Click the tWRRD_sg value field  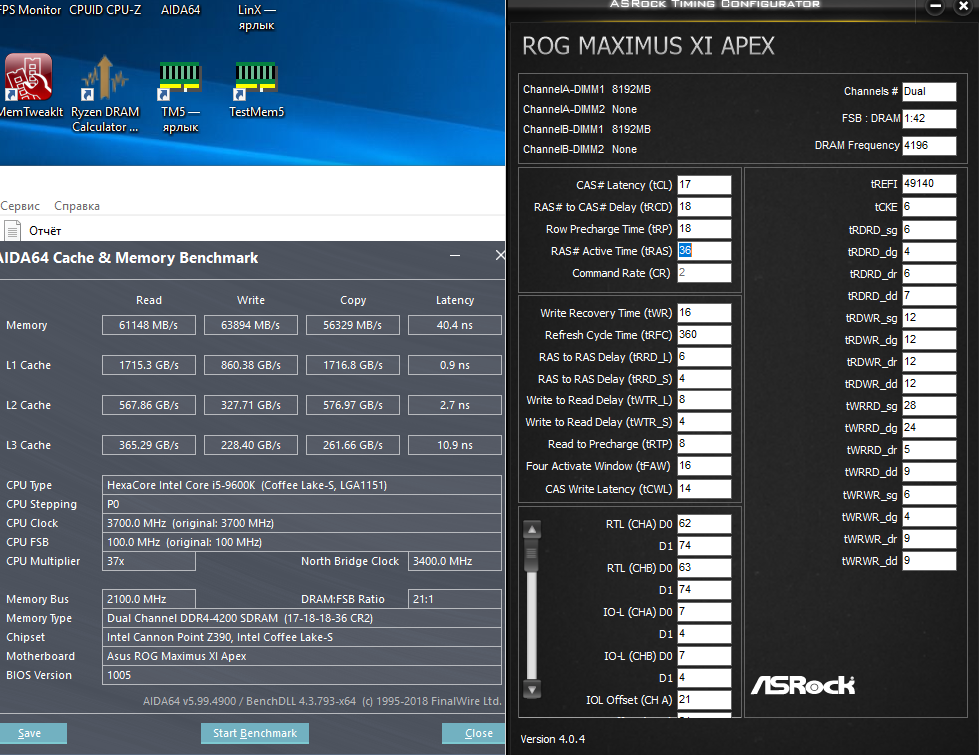[929, 406]
